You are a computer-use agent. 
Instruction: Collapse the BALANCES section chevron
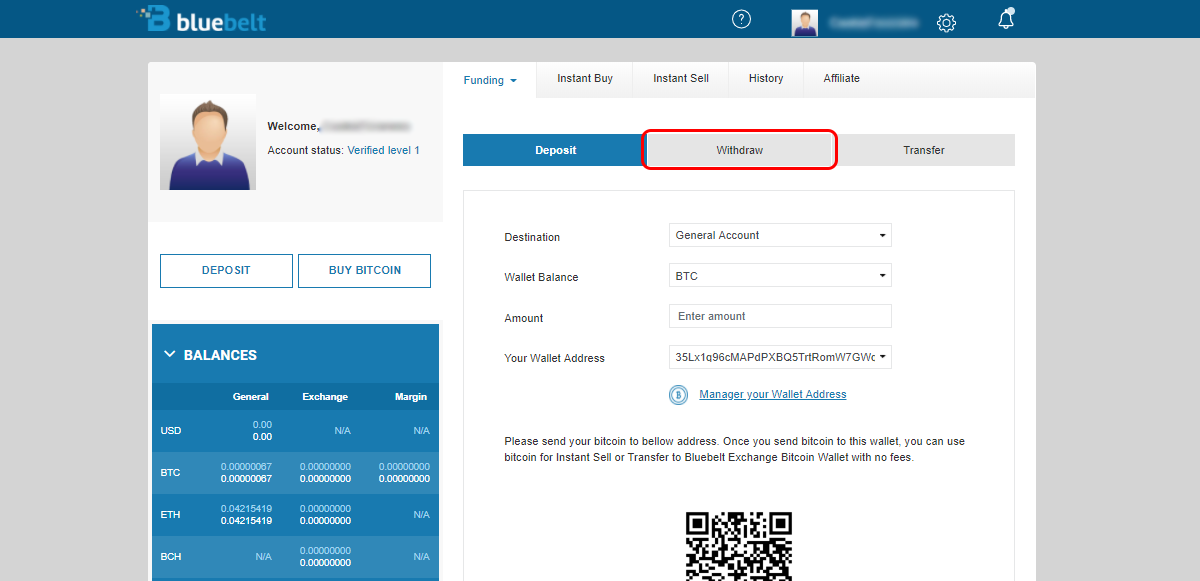(x=170, y=354)
